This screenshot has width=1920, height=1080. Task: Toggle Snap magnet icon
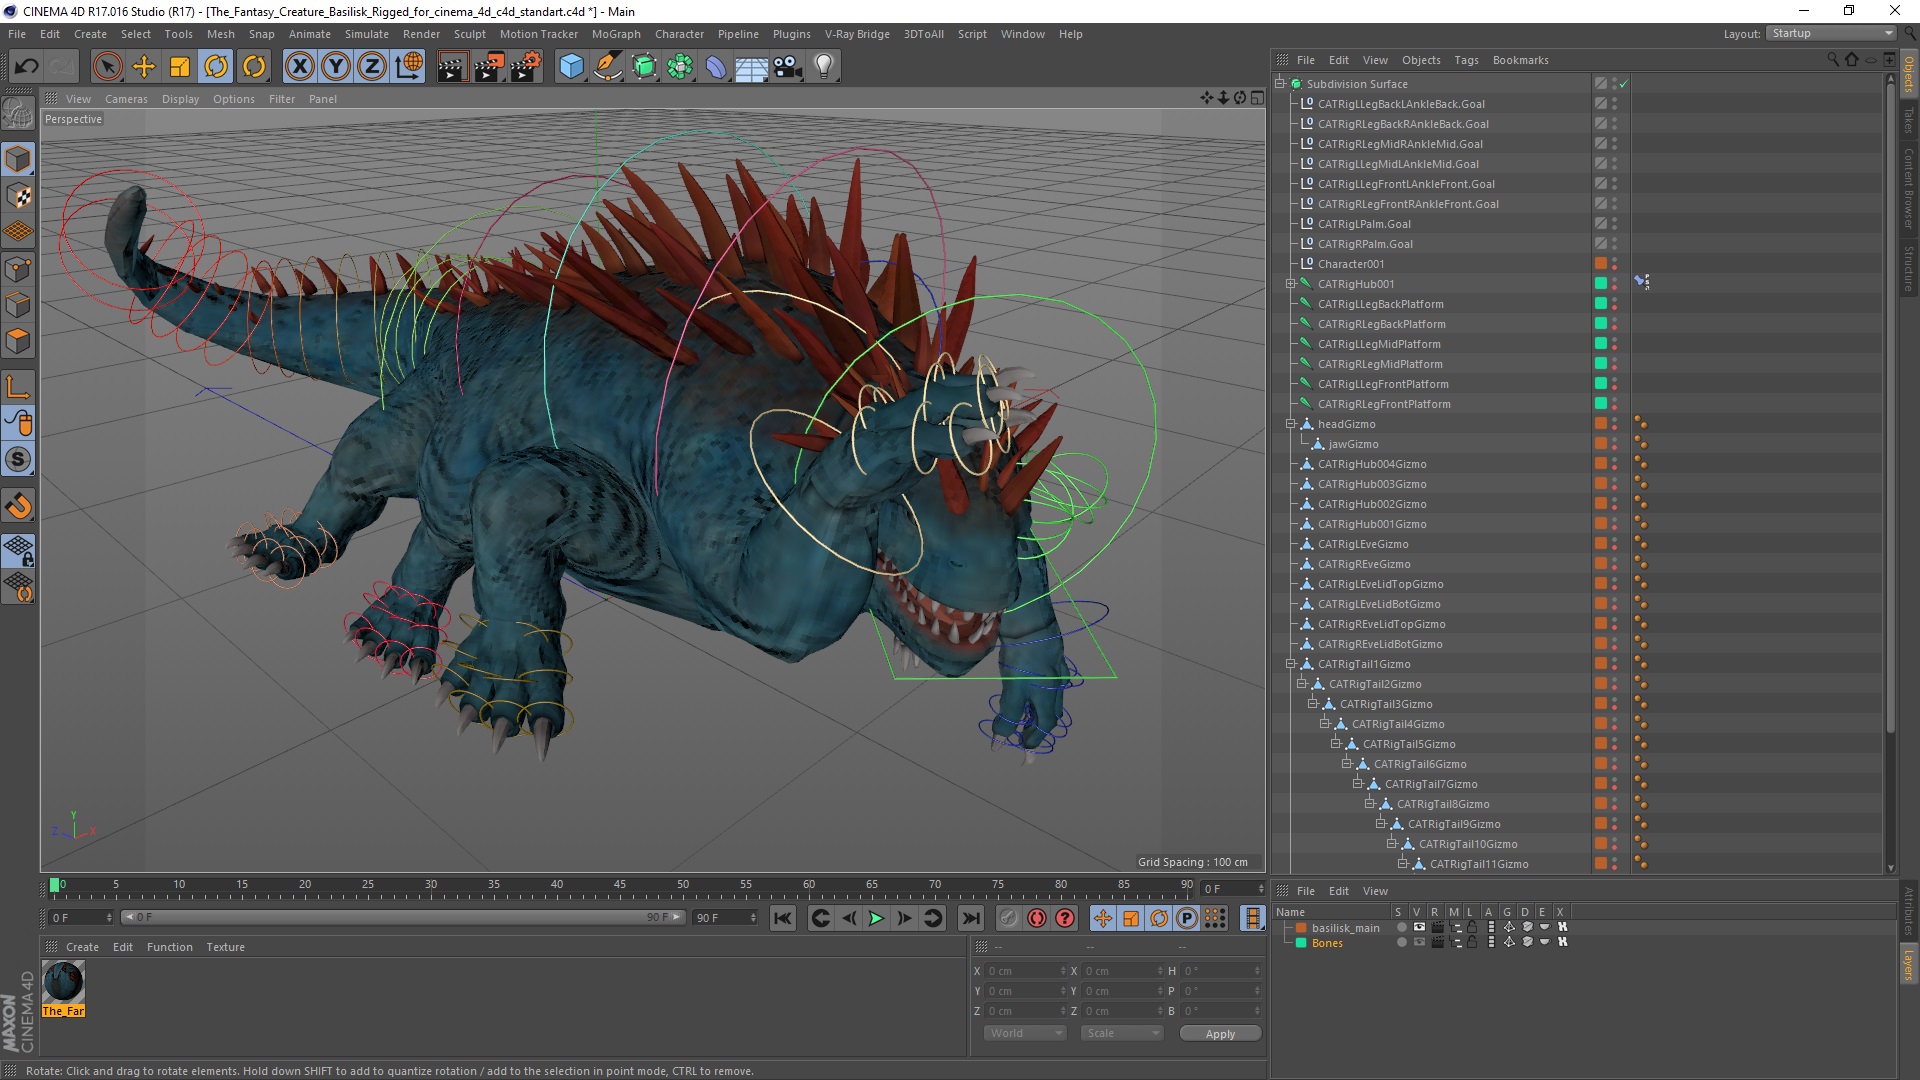(x=18, y=506)
